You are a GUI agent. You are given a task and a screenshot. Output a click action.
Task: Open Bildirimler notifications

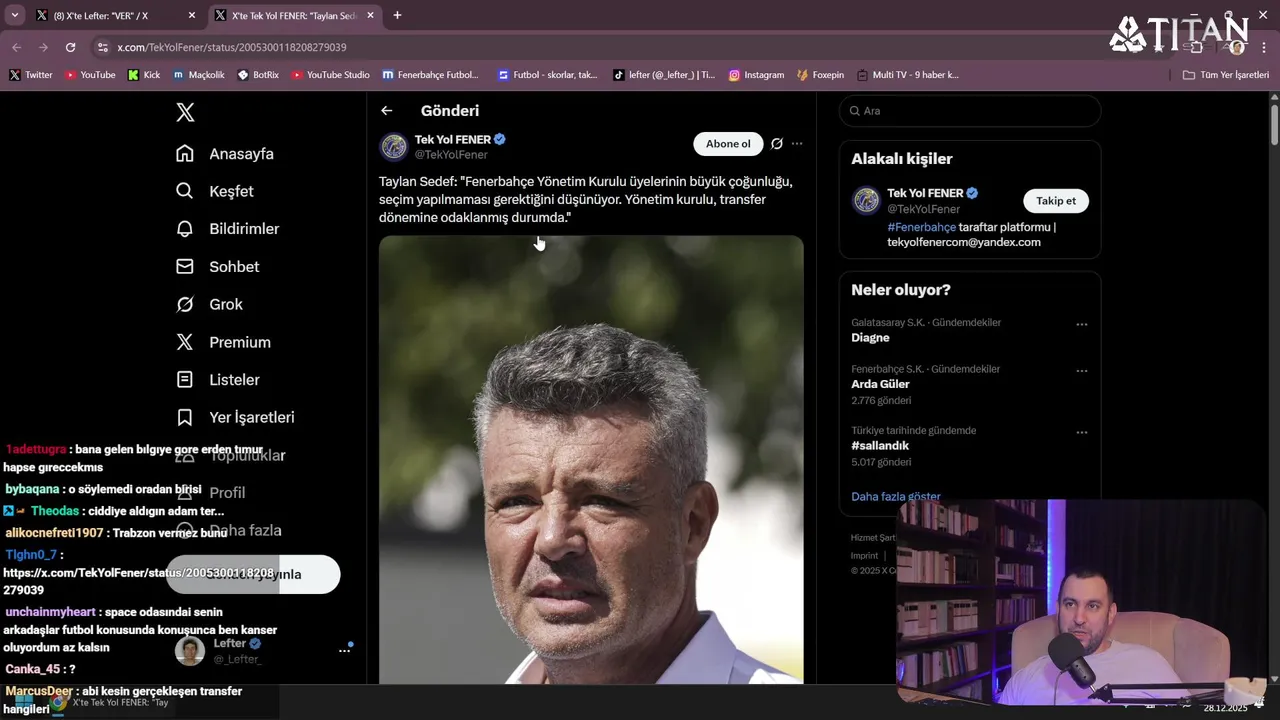pos(227,229)
